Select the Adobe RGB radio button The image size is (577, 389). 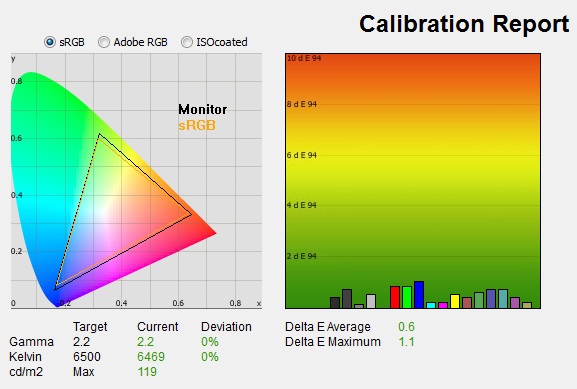pos(104,42)
